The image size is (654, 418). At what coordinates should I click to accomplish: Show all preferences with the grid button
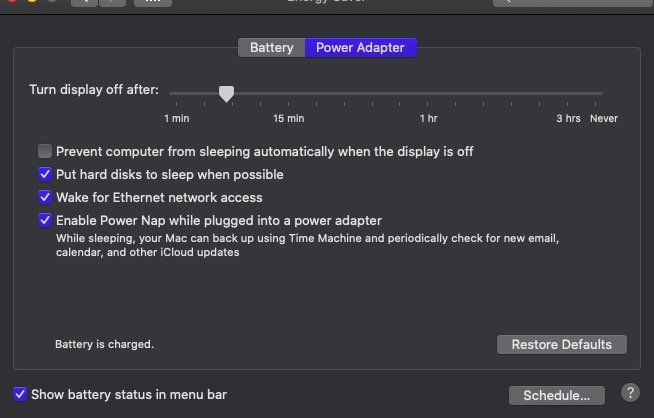pyautogui.click(x=153, y=2)
